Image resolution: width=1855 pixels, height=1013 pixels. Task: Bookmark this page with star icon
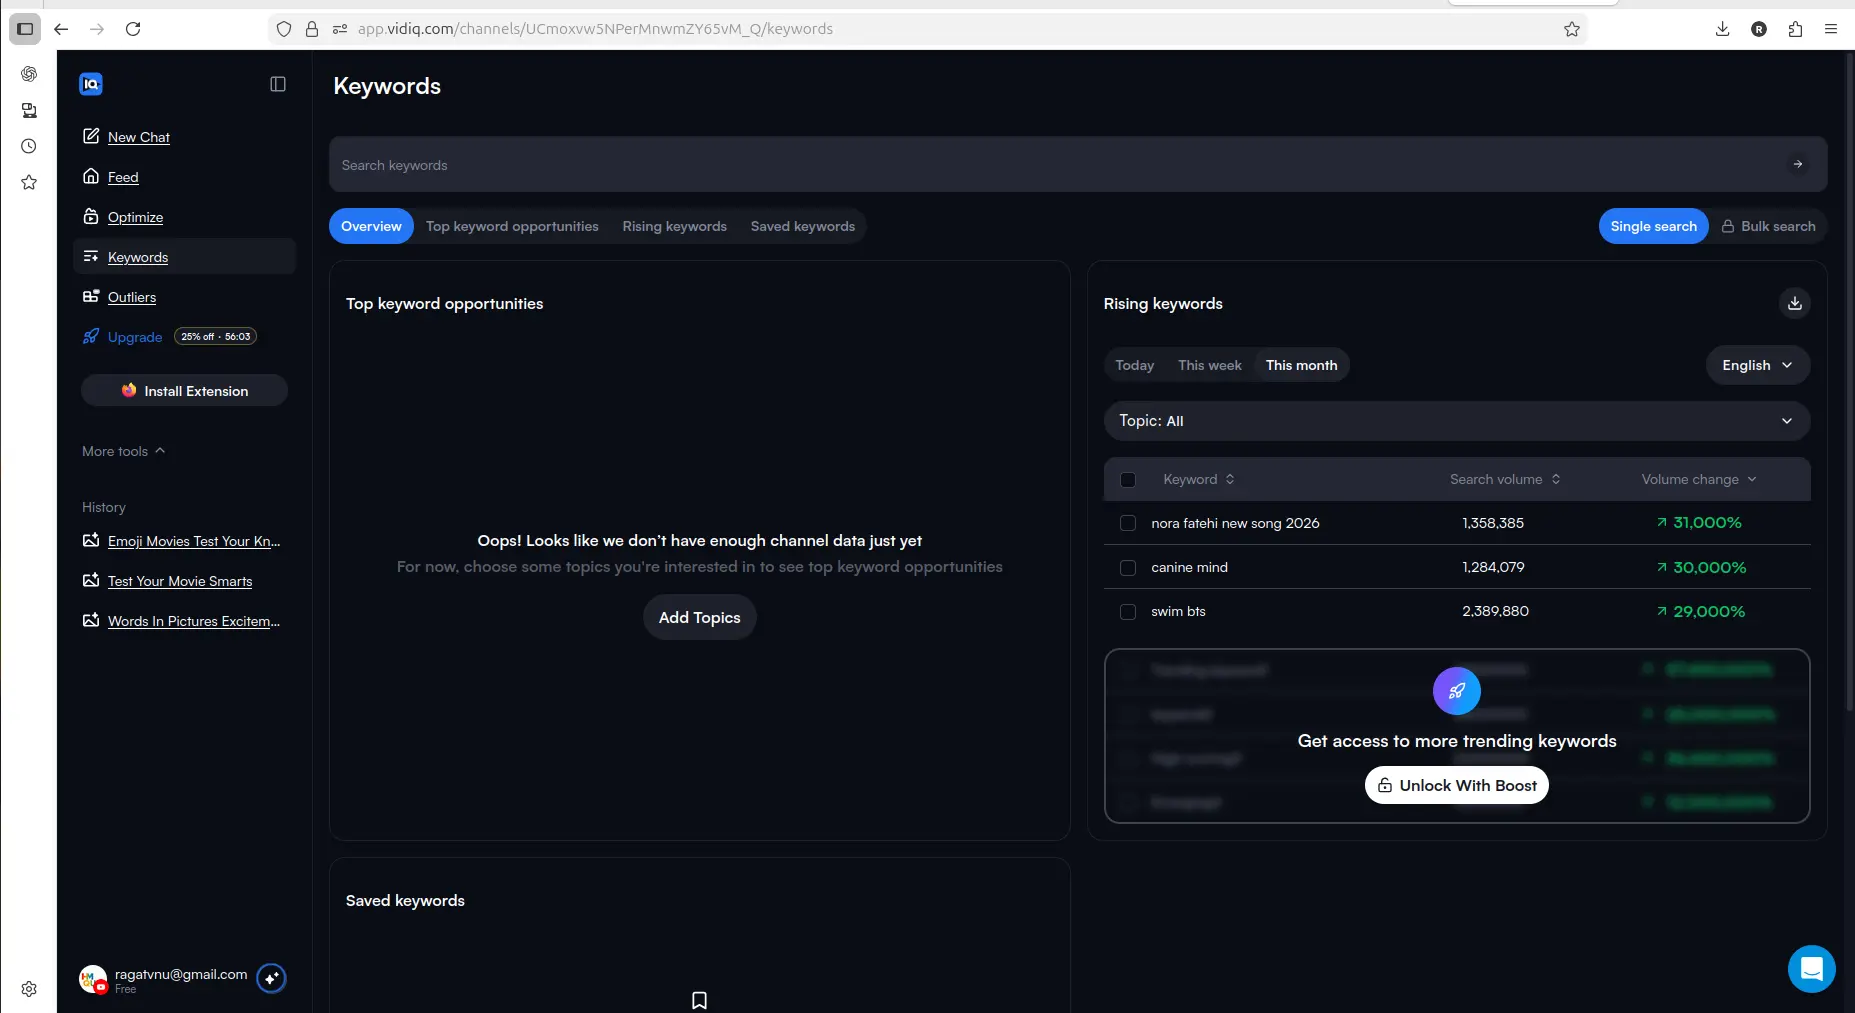pyautogui.click(x=1572, y=29)
